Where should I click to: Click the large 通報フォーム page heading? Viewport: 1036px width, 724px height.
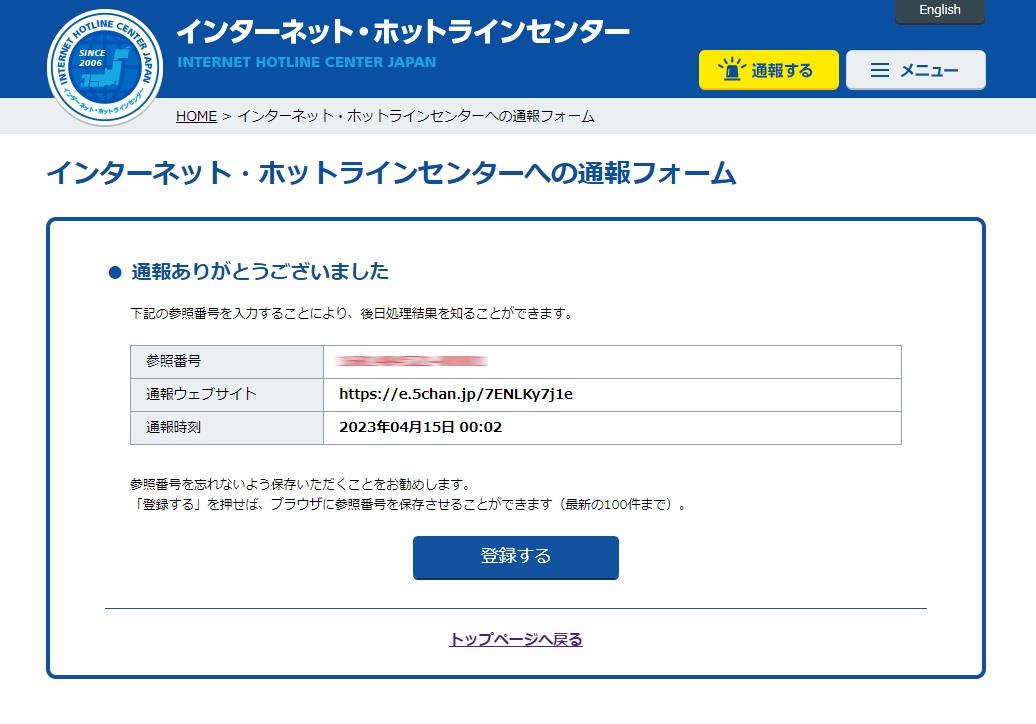(391, 174)
